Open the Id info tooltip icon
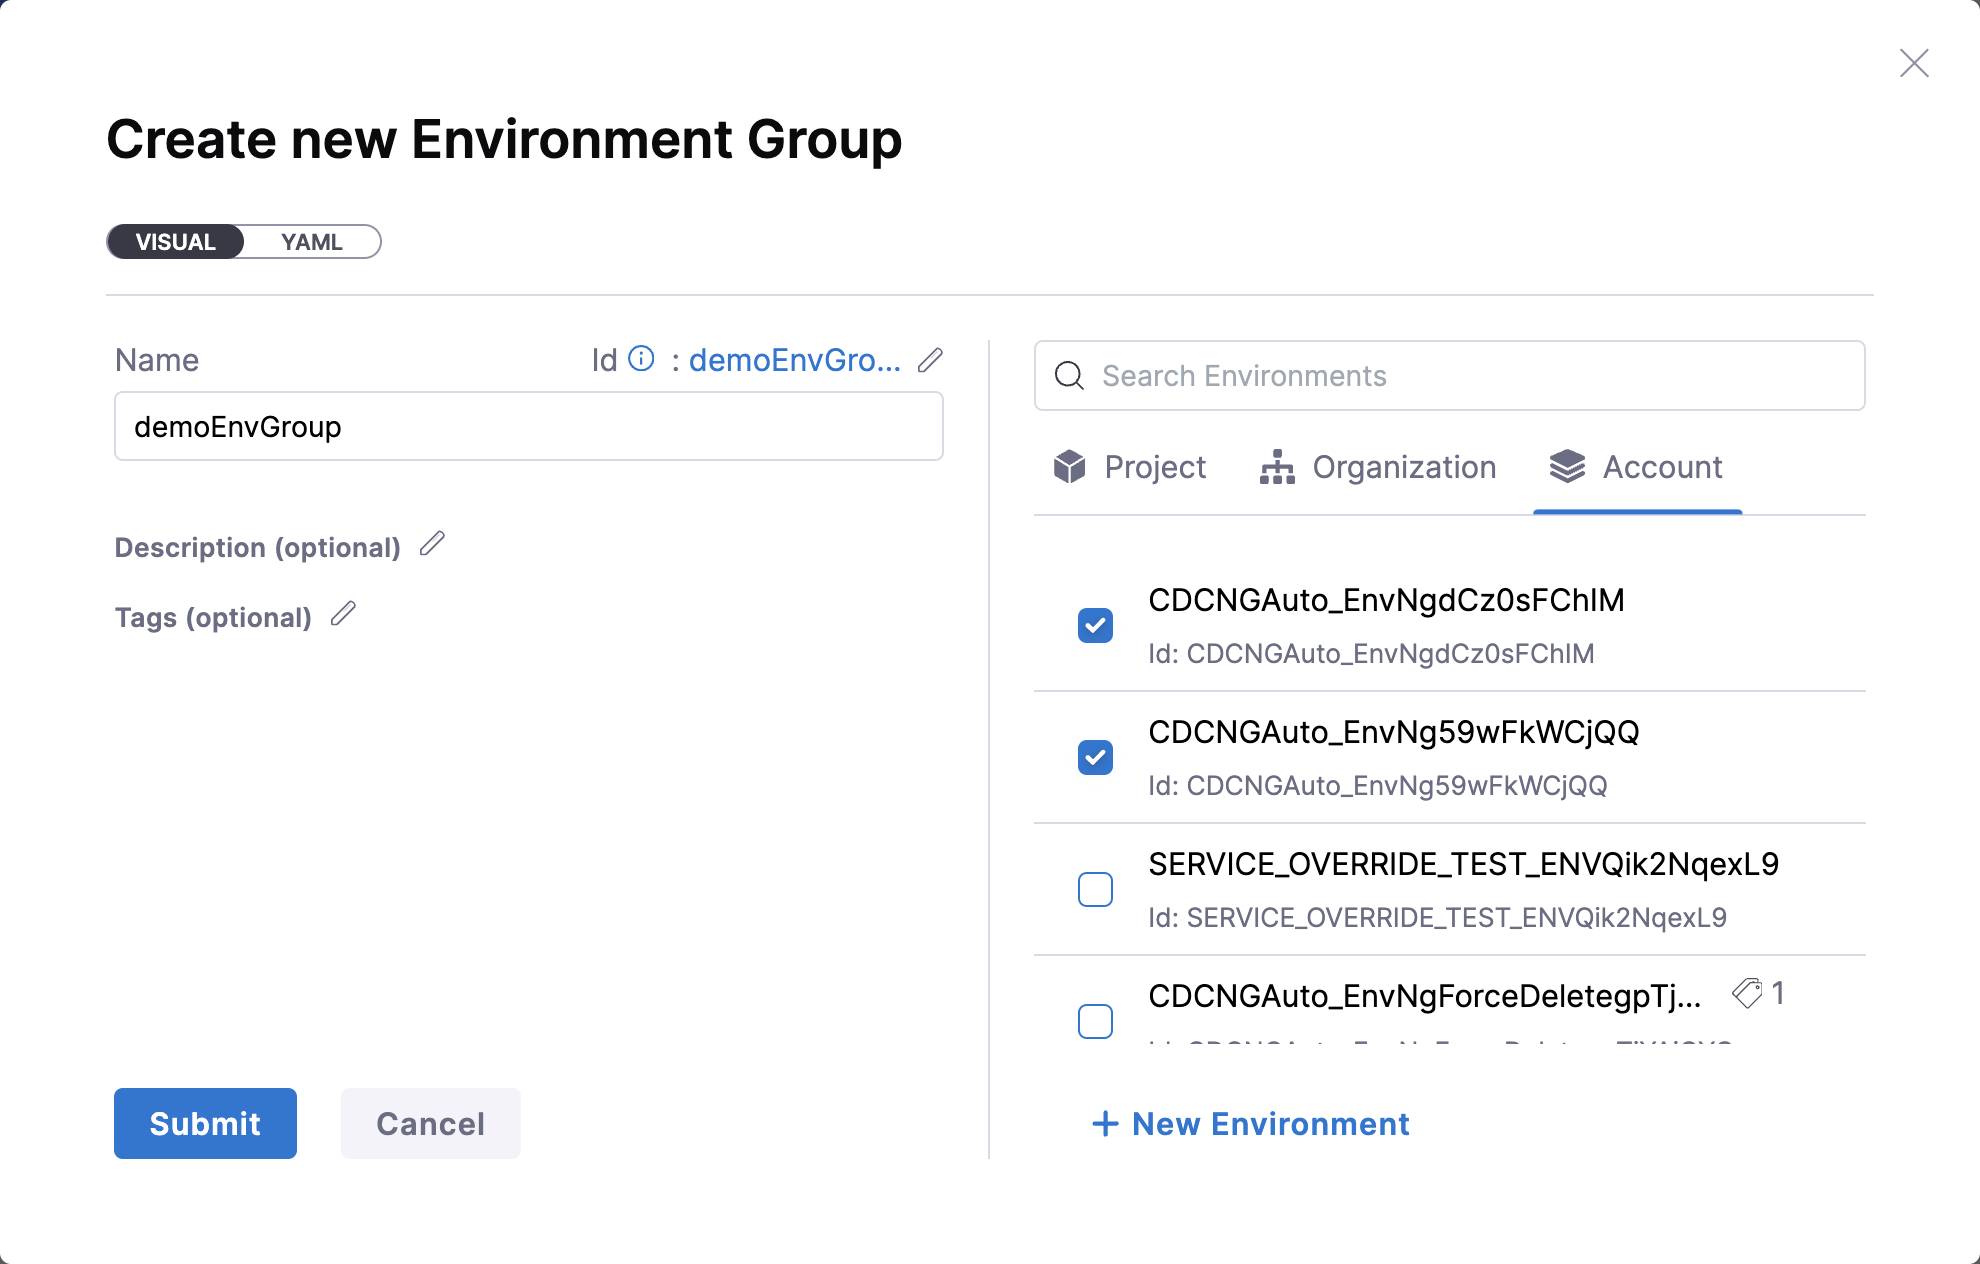Image resolution: width=1980 pixels, height=1264 pixels. point(642,359)
